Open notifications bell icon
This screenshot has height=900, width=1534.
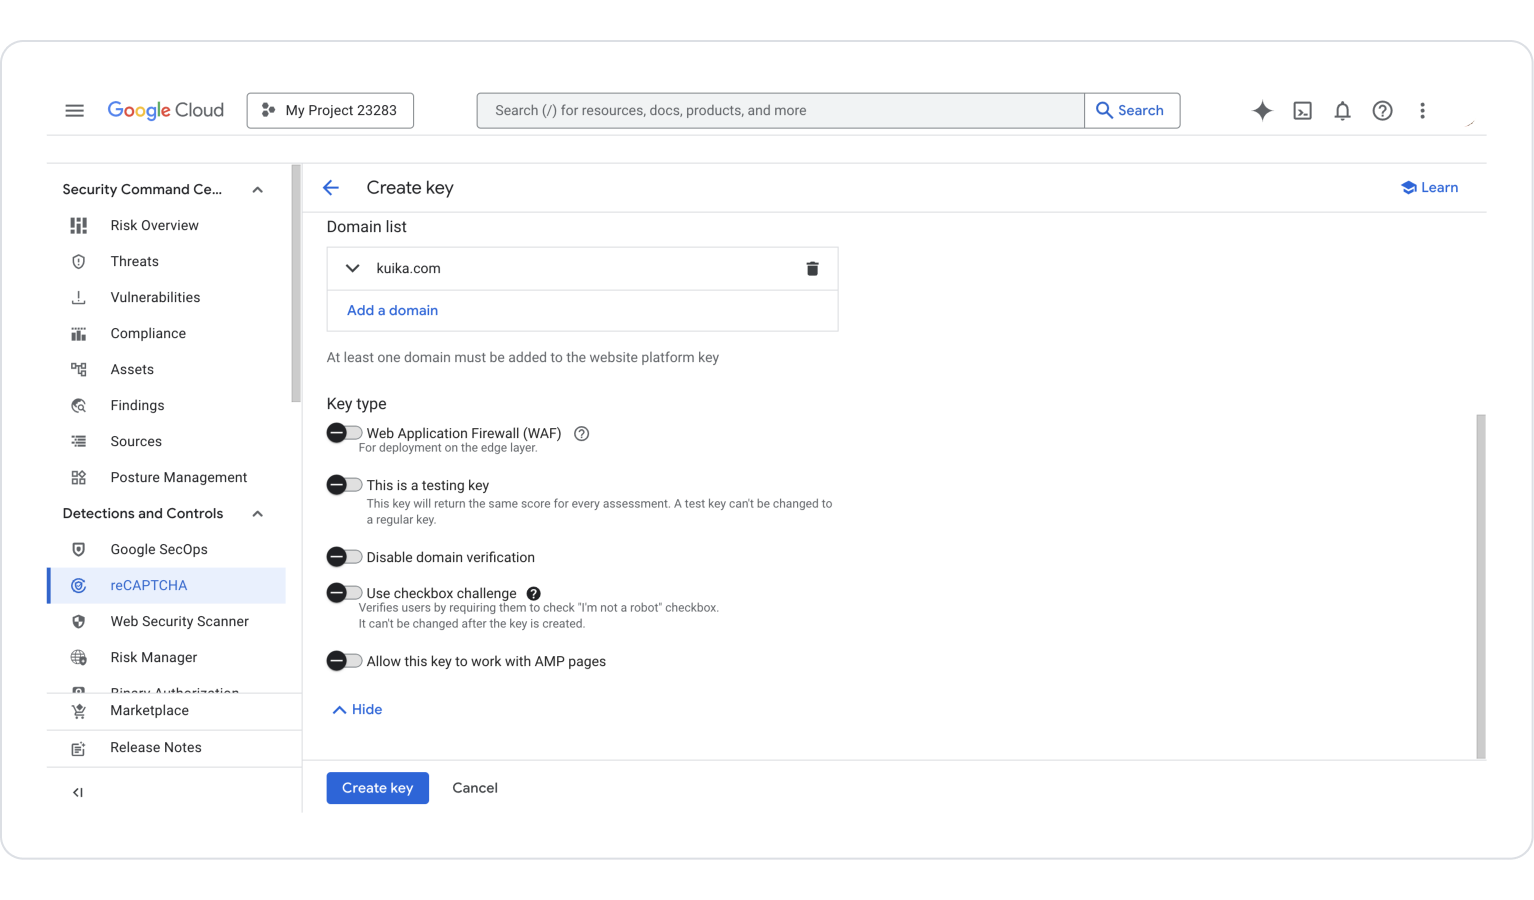point(1342,111)
